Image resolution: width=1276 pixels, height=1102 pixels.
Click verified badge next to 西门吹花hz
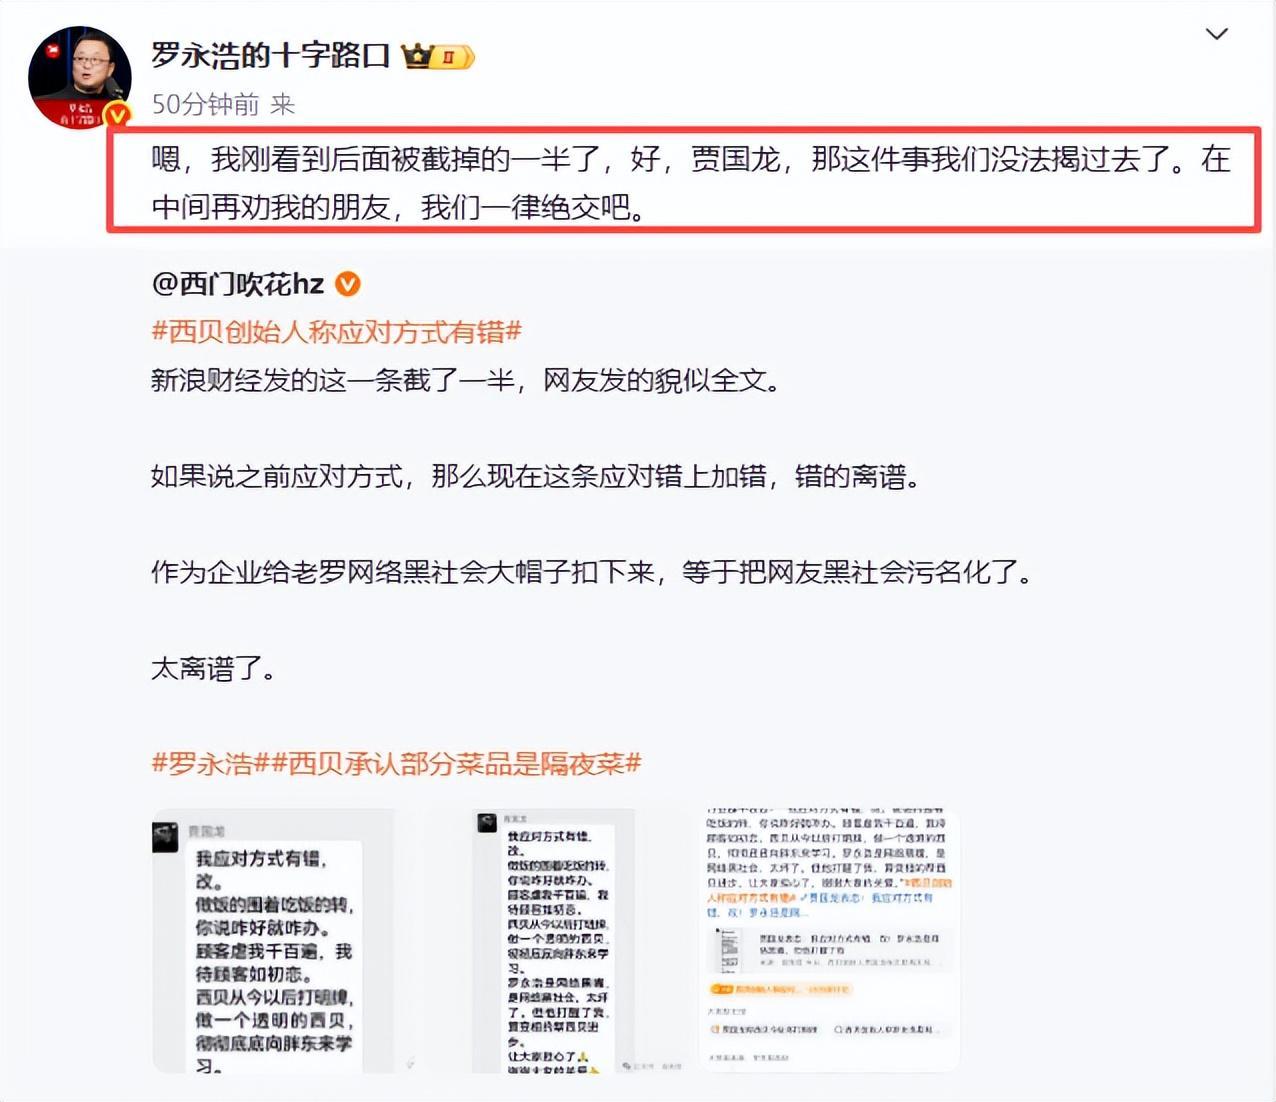click(x=347, y=284)
